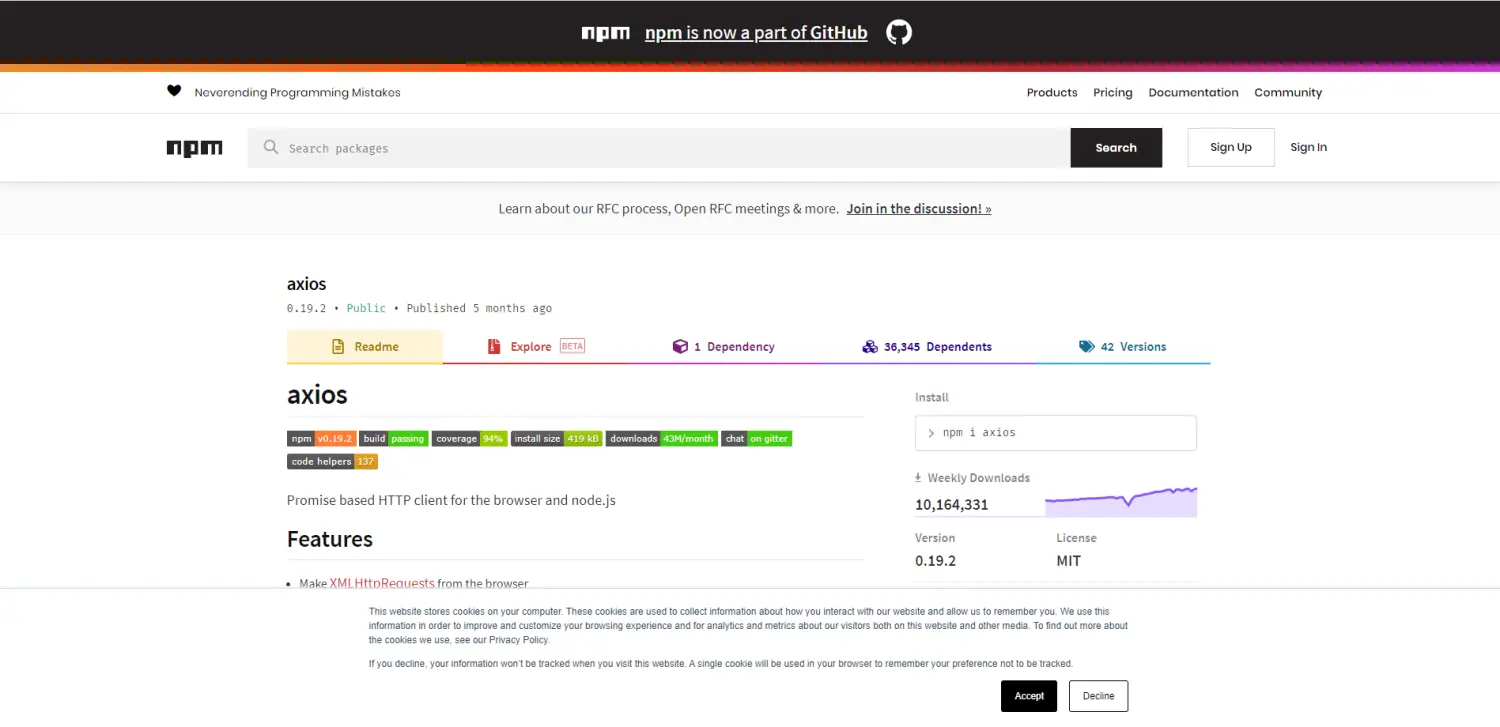Click the black Search button
This screenshot has height=727, width=1500.
point(1116,147)
